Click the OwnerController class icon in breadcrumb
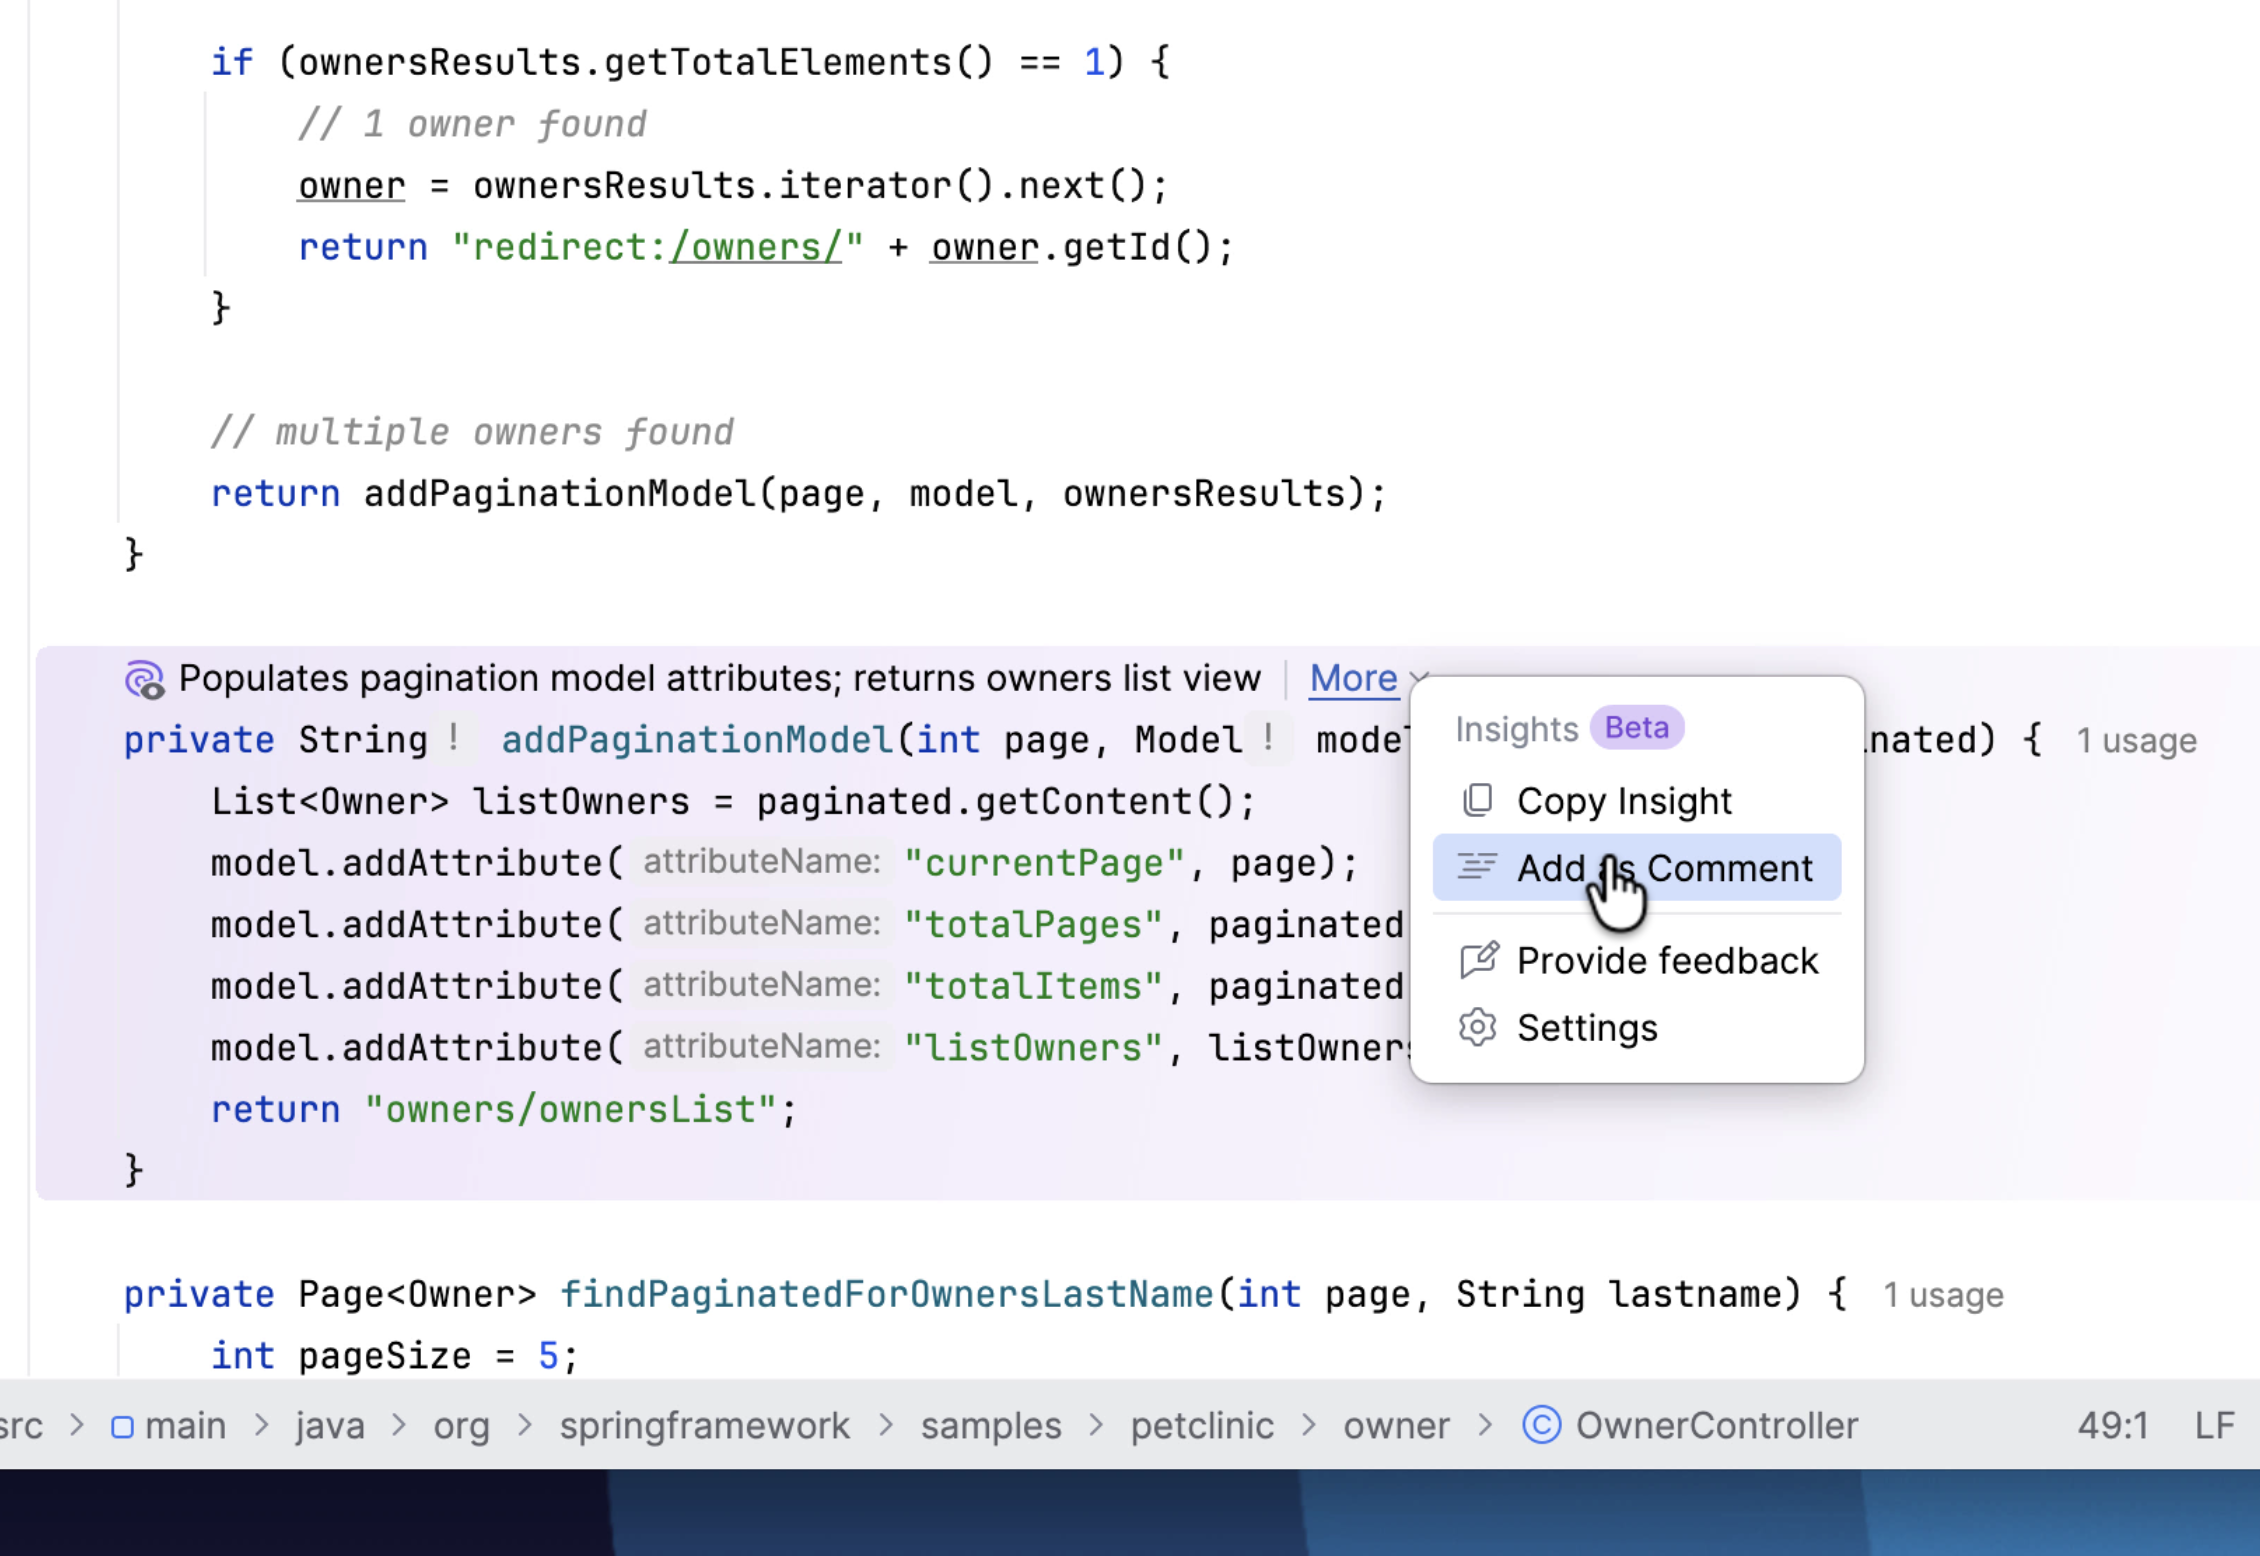Screen dimensions: 2260x1556 coord(1541,1425)
